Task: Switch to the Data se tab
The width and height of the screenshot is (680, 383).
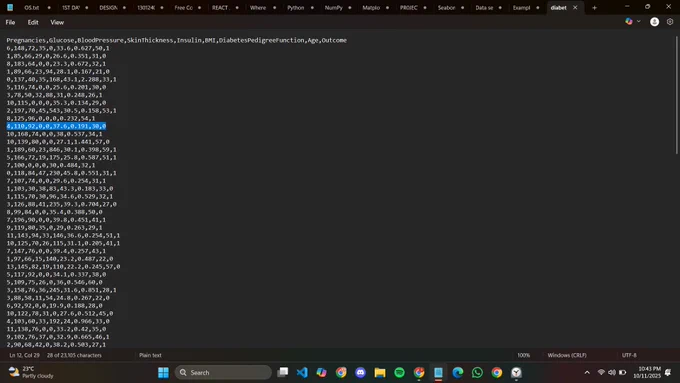Action: click(x=484, y=8)
